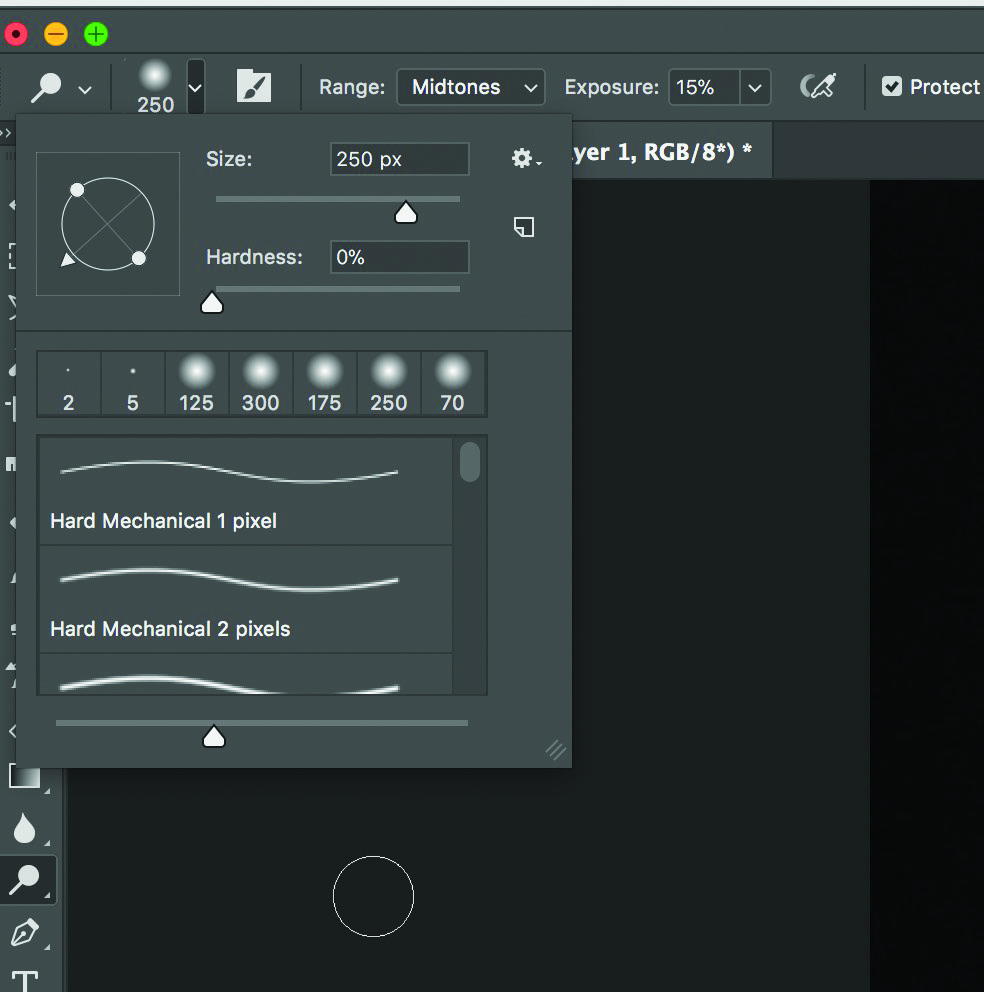Select the Dodge tool in left toolbar
The height and width of the screenshot is (992, 984).
[x=25, y=880]
